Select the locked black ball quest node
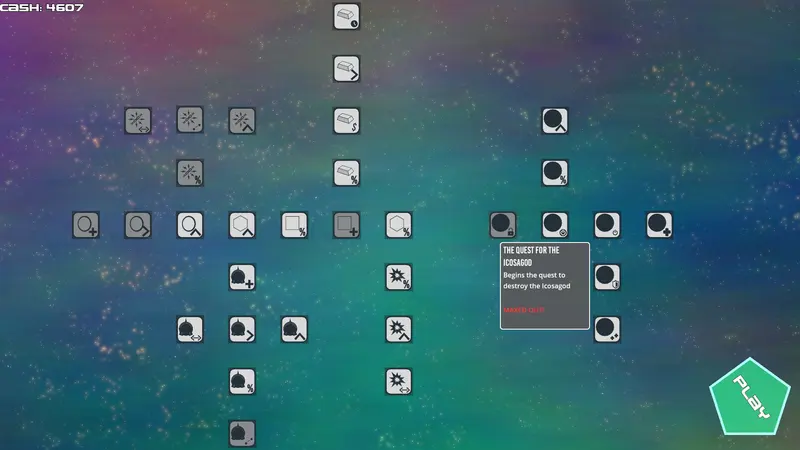The height and width of the screenshot is (450, 800). [x=503, y=225]
